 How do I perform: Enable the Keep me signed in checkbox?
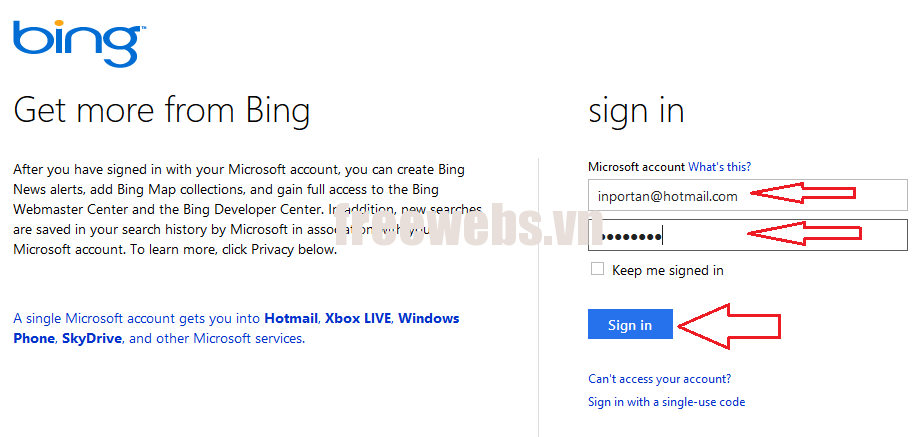tap(598, 269)
